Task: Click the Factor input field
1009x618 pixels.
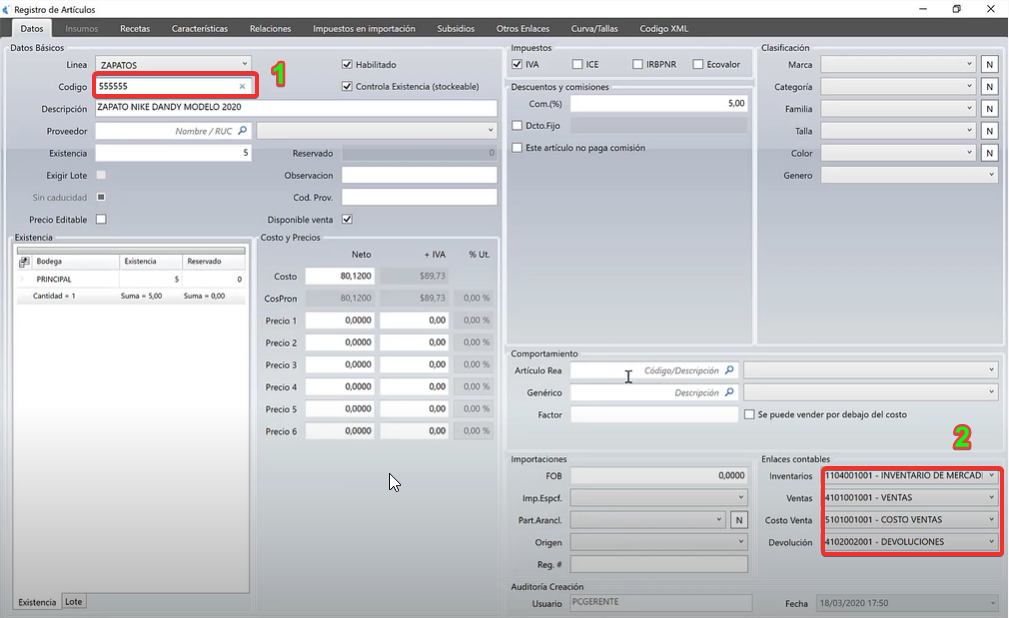Action: tap(654, 415)
